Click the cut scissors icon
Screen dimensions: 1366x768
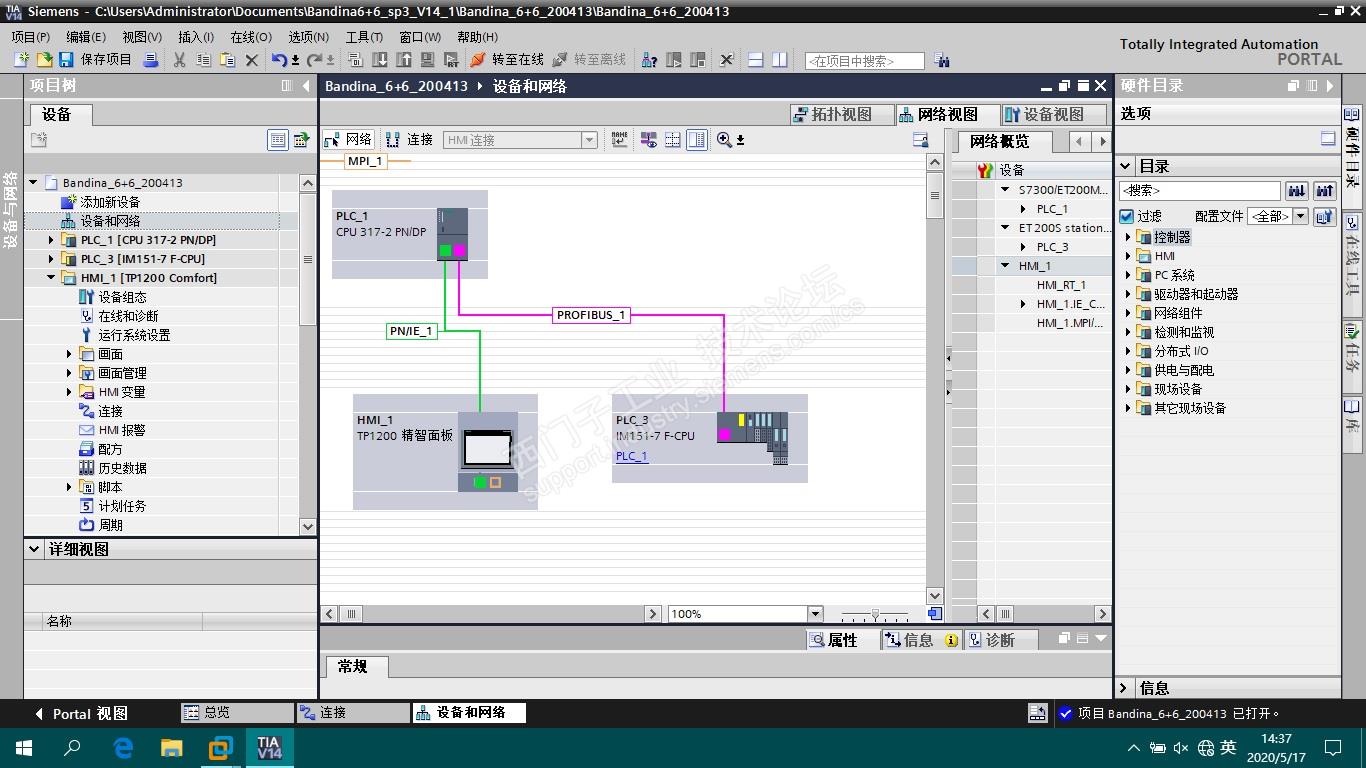[180, 60]
